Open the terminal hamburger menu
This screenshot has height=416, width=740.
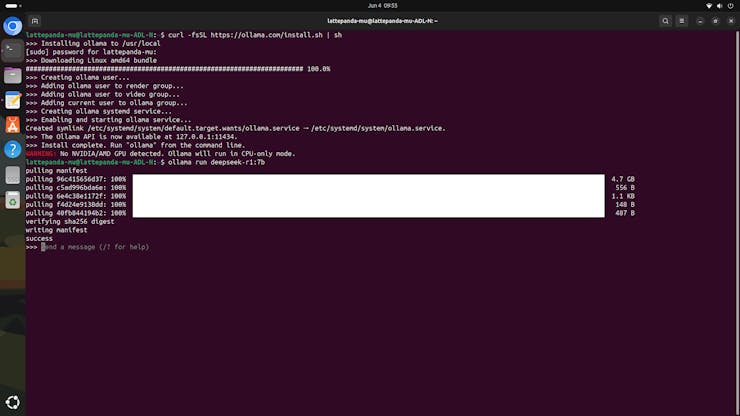pos(681,21)
